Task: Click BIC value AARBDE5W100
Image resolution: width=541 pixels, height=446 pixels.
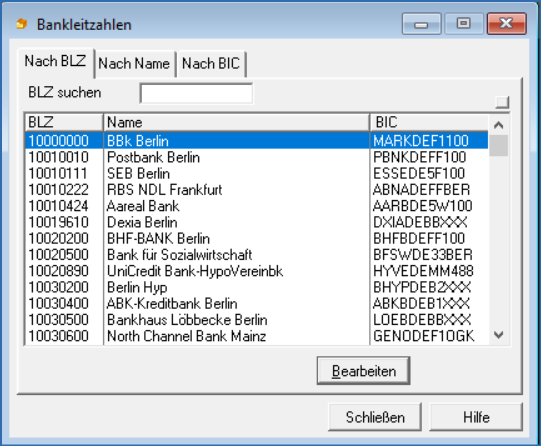Action: (x=423, y=206)
